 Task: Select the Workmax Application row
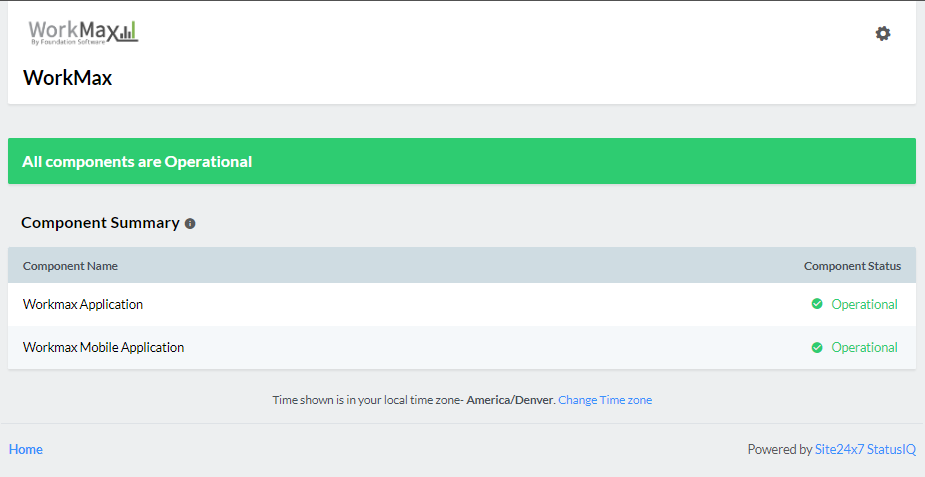tap(462, 304)
